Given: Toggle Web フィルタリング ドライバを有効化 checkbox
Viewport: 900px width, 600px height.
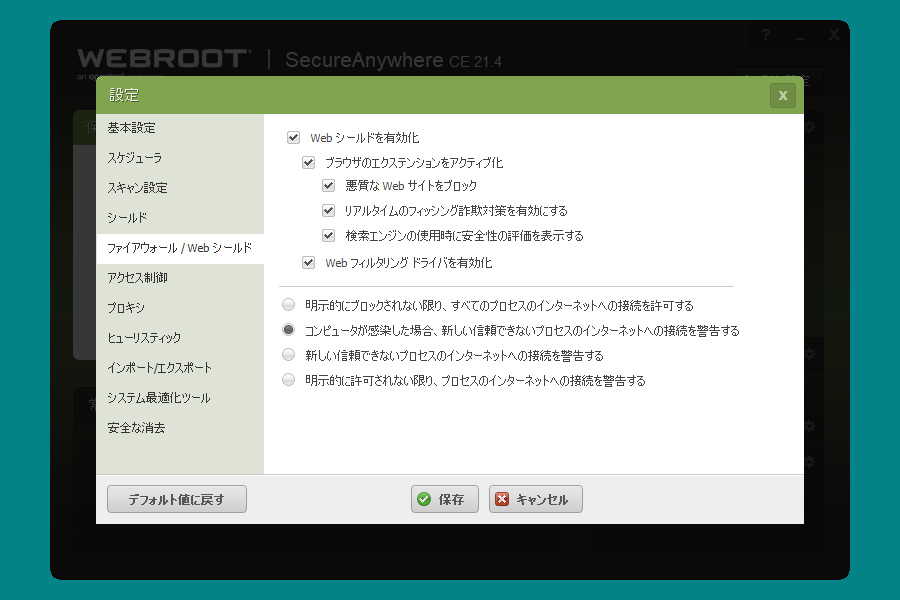Looking at the screenshot, I should (308, 262).
